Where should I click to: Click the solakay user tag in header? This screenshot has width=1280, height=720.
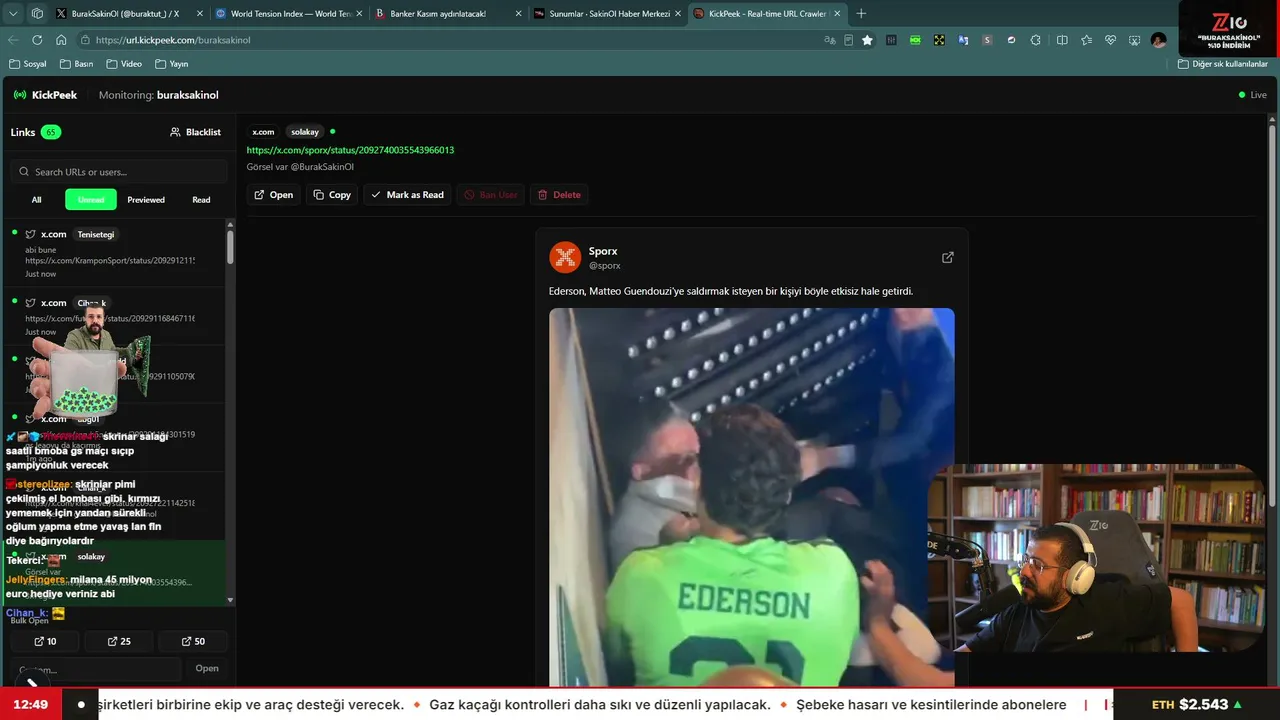(305, 132)
